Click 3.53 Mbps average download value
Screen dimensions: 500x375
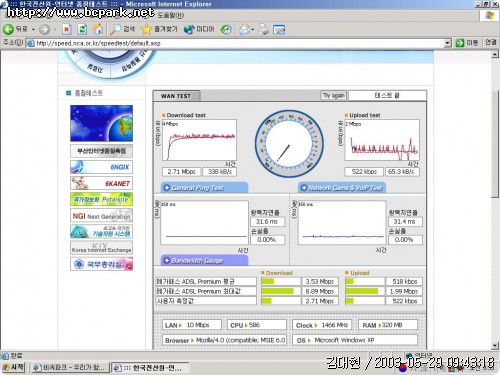point(319,282)
